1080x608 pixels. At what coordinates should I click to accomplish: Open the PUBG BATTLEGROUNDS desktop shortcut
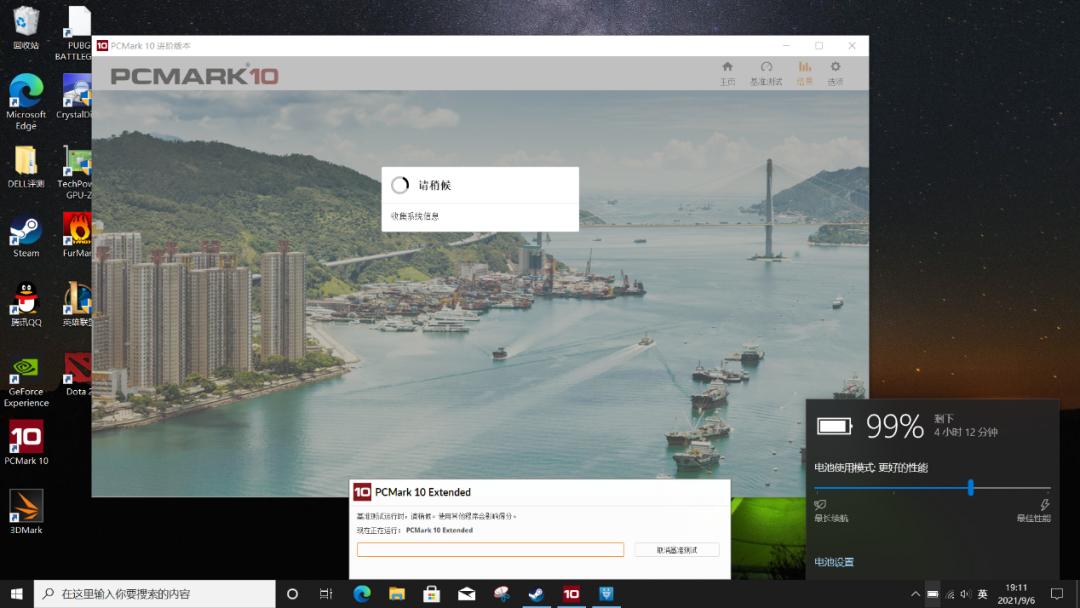pos(74,32)
